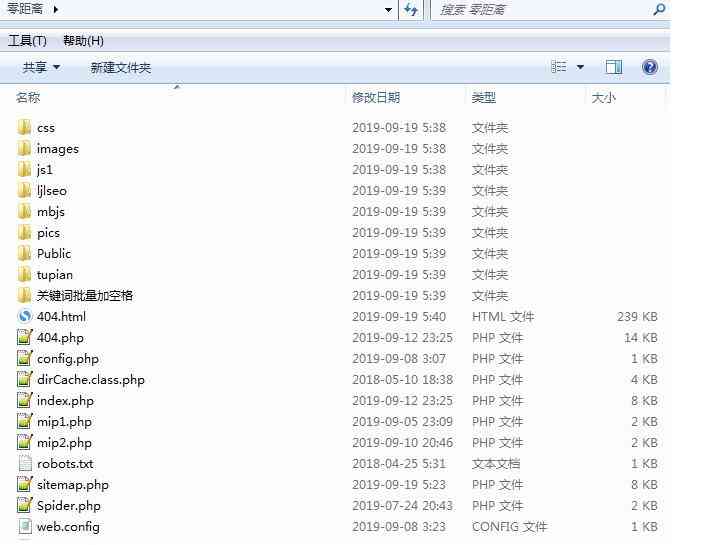This screenshot has height=545, width=710.
Task: Select the file name dirCache.class.php
Action: click(x=91, y=379)
